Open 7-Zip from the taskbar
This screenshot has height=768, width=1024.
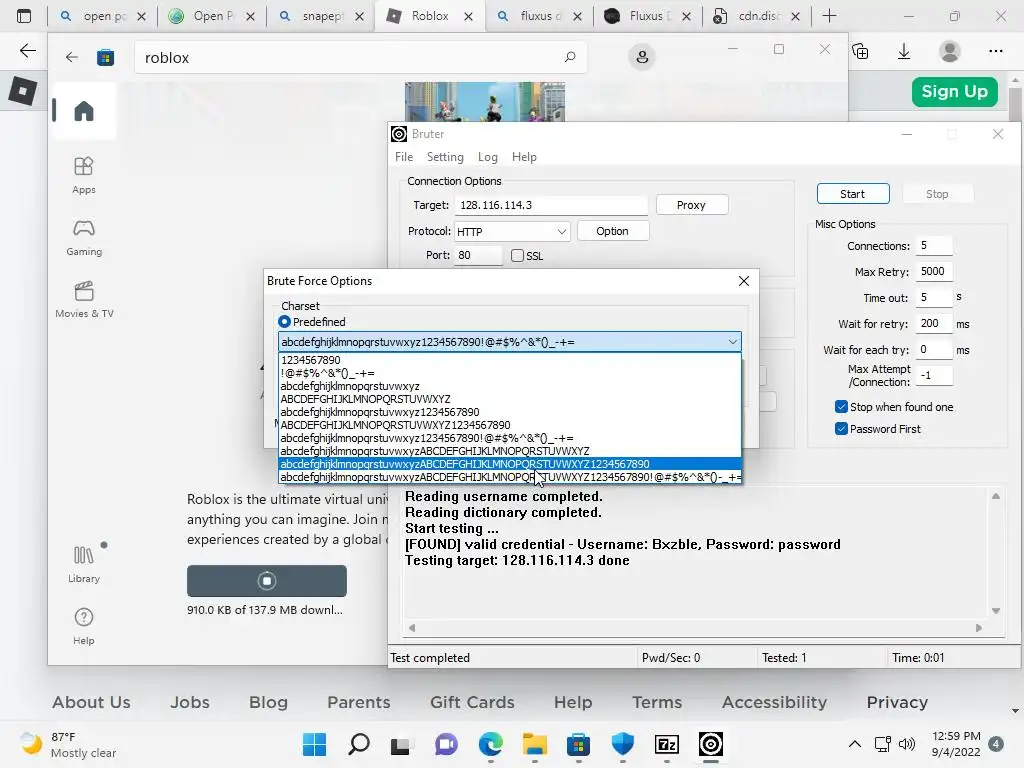667,744
